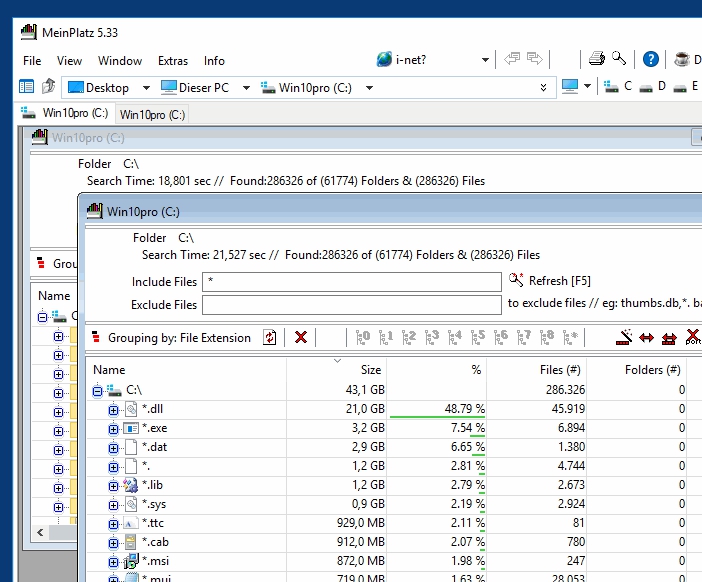Image resolution: width=702 pixels, height=582 pixels.
Task: Click the red X delete icon
Action: 301,337
